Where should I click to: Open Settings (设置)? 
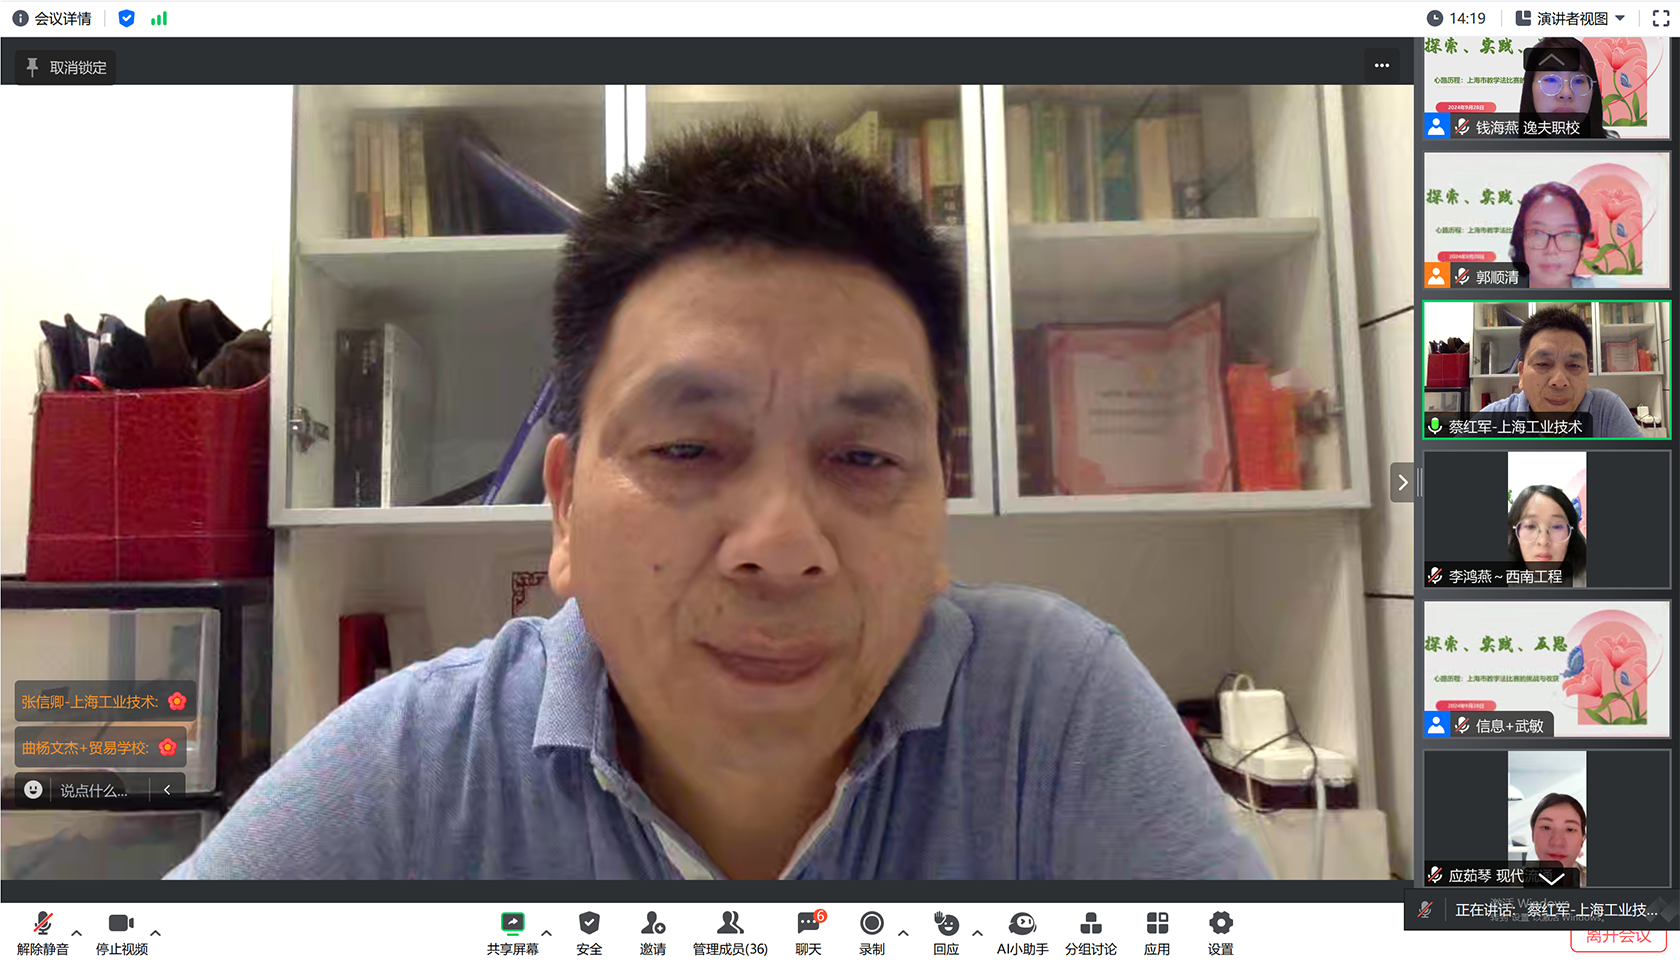(1220, 933)
